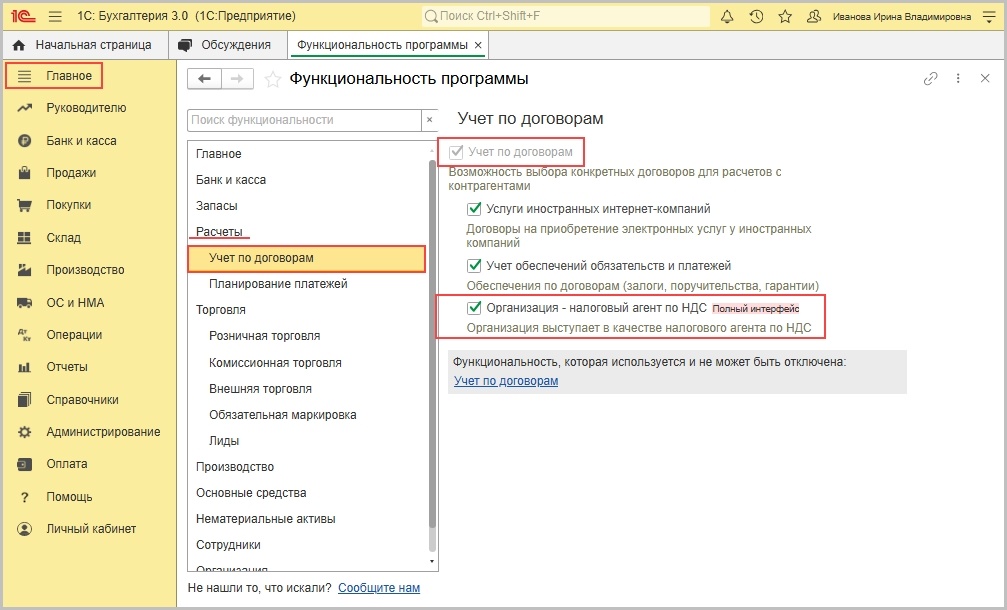This screenshot has height=610, width=1007.
Task: Uncheck Организация - налоговый агент по НДС
Action: (x=474, y=308)
